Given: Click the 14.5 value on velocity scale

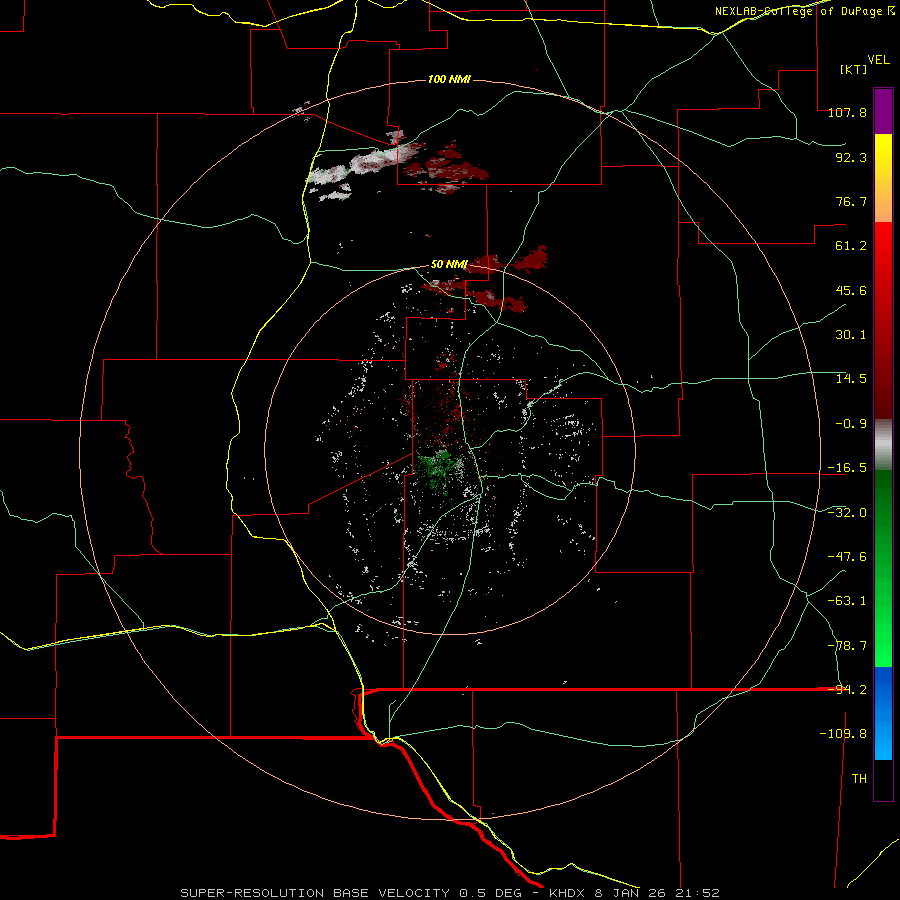Looking at the screenshot, I should coord(851,379).
